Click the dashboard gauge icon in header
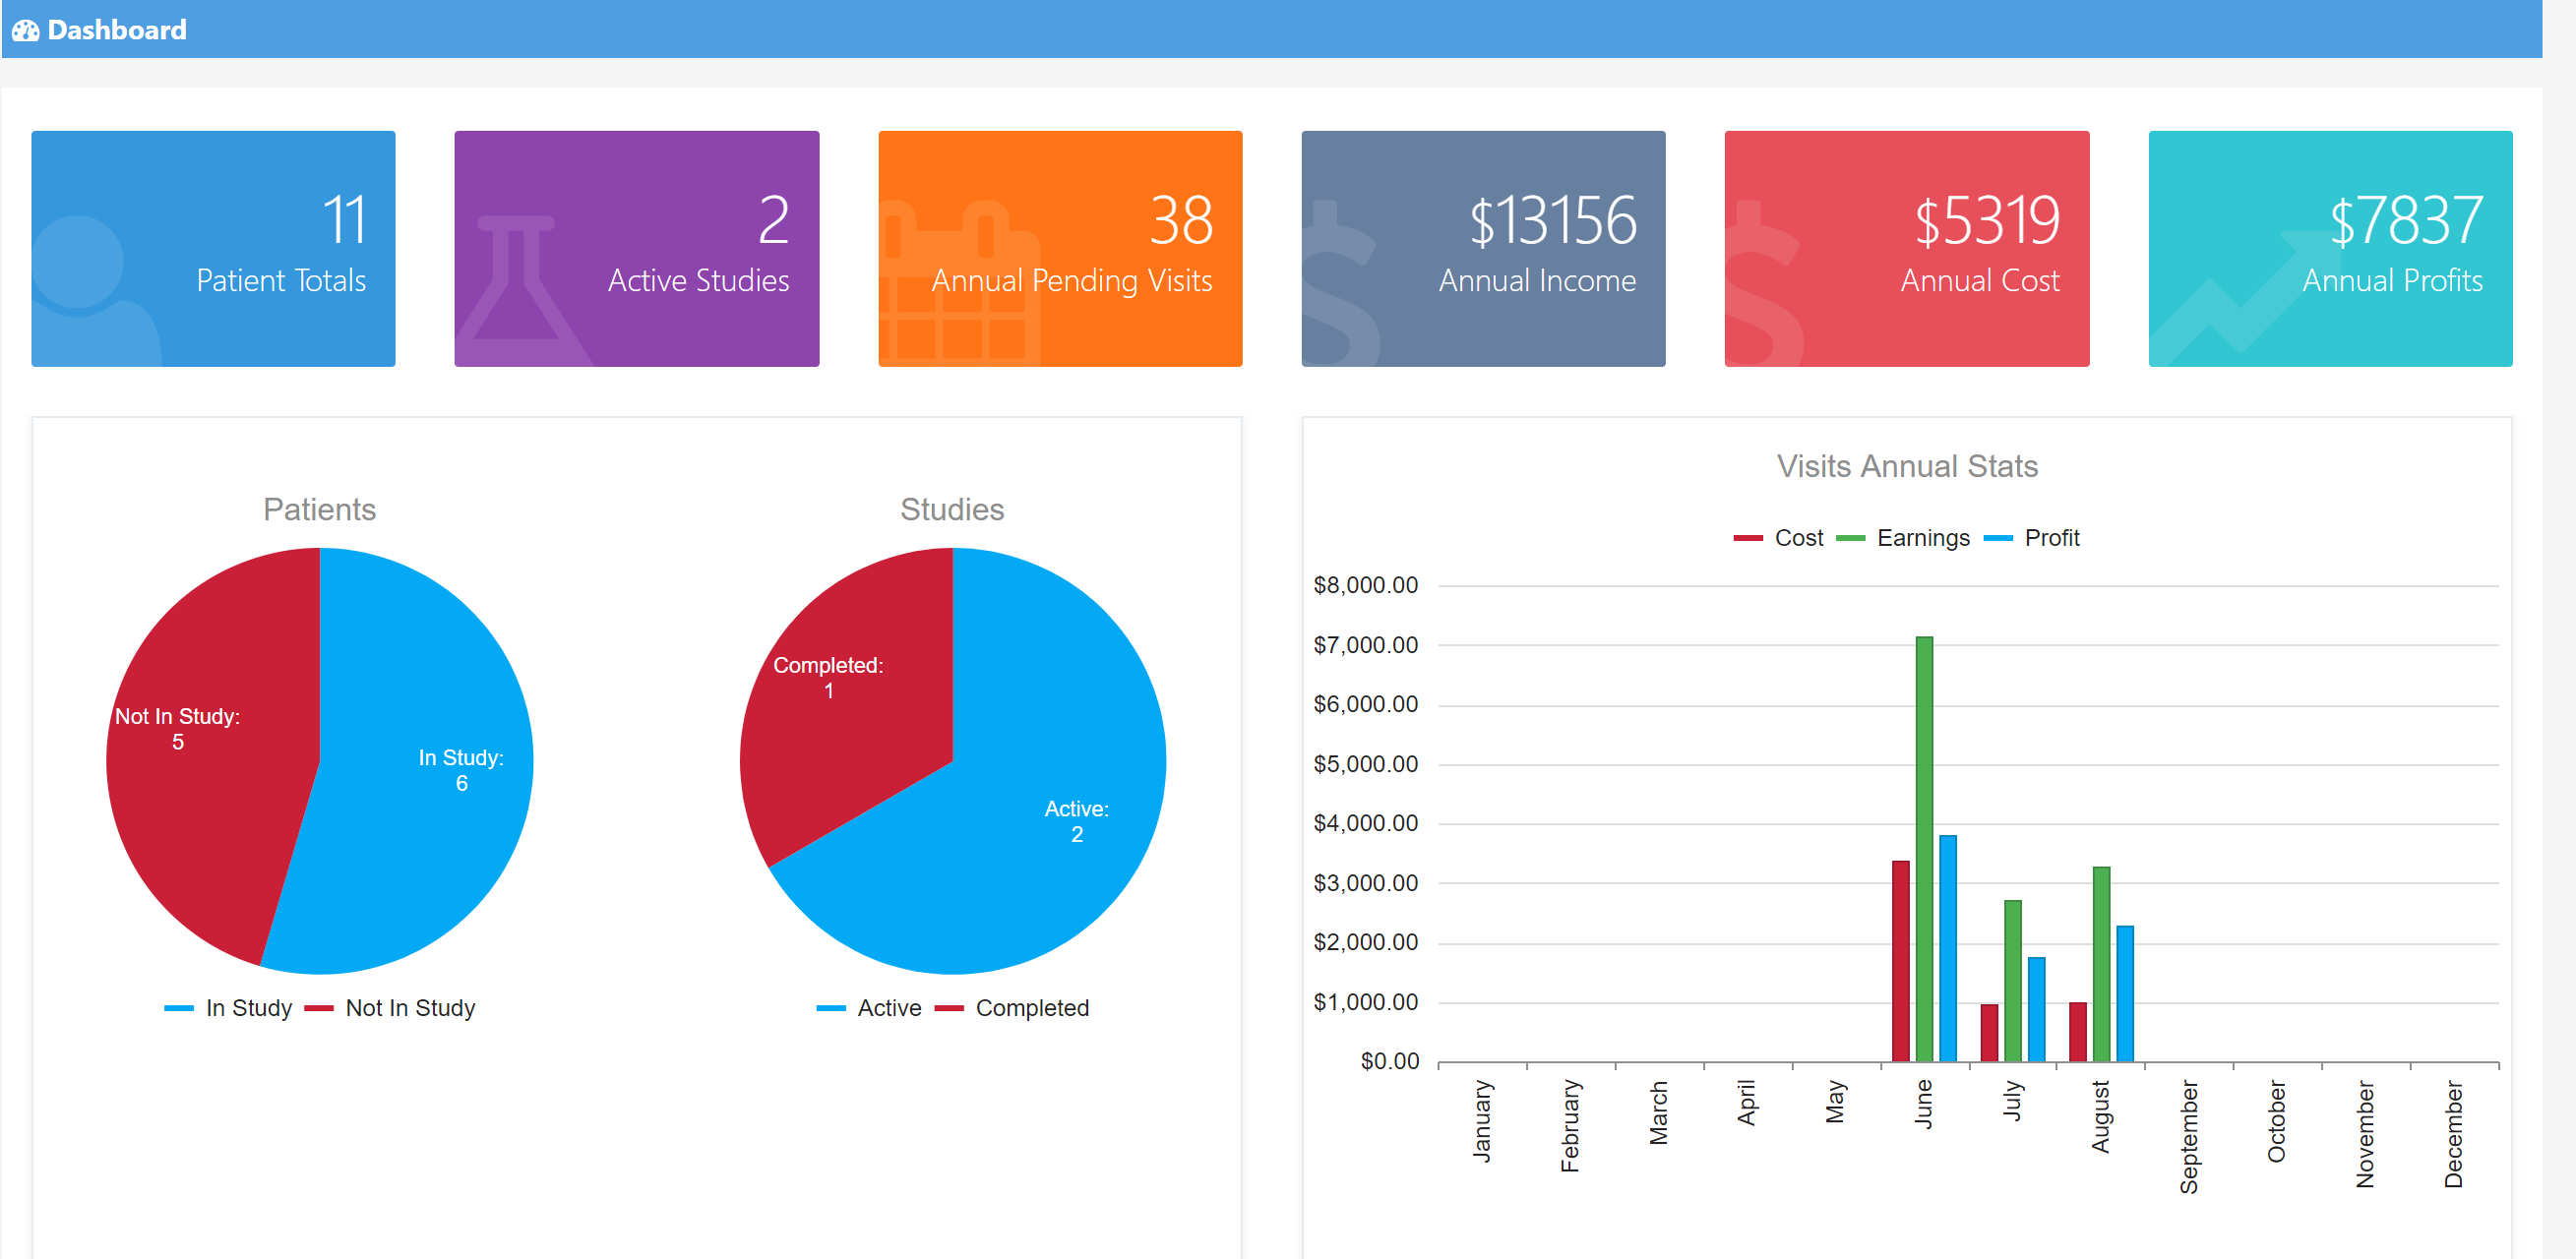Viewport: 2576px width, 1259px height. point(25,30)
